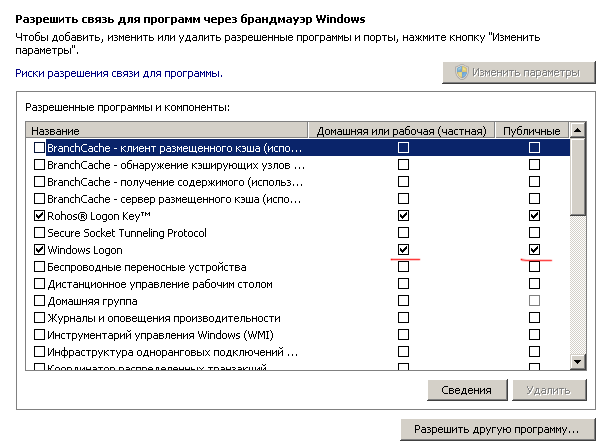606x448 pixels.
Task: Select Журналы и оповещения производительности row text
Action: pyautogui.click(x=164, y=318)
